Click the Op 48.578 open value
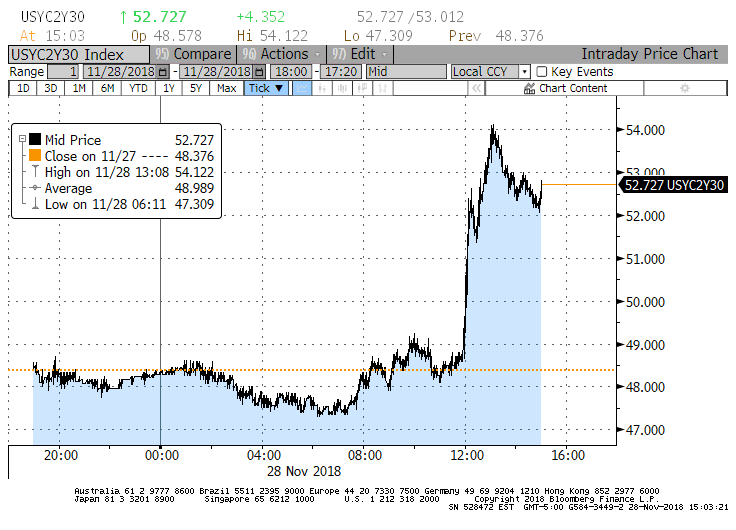This screenshot has height=530, width=736. pos(166,36)
